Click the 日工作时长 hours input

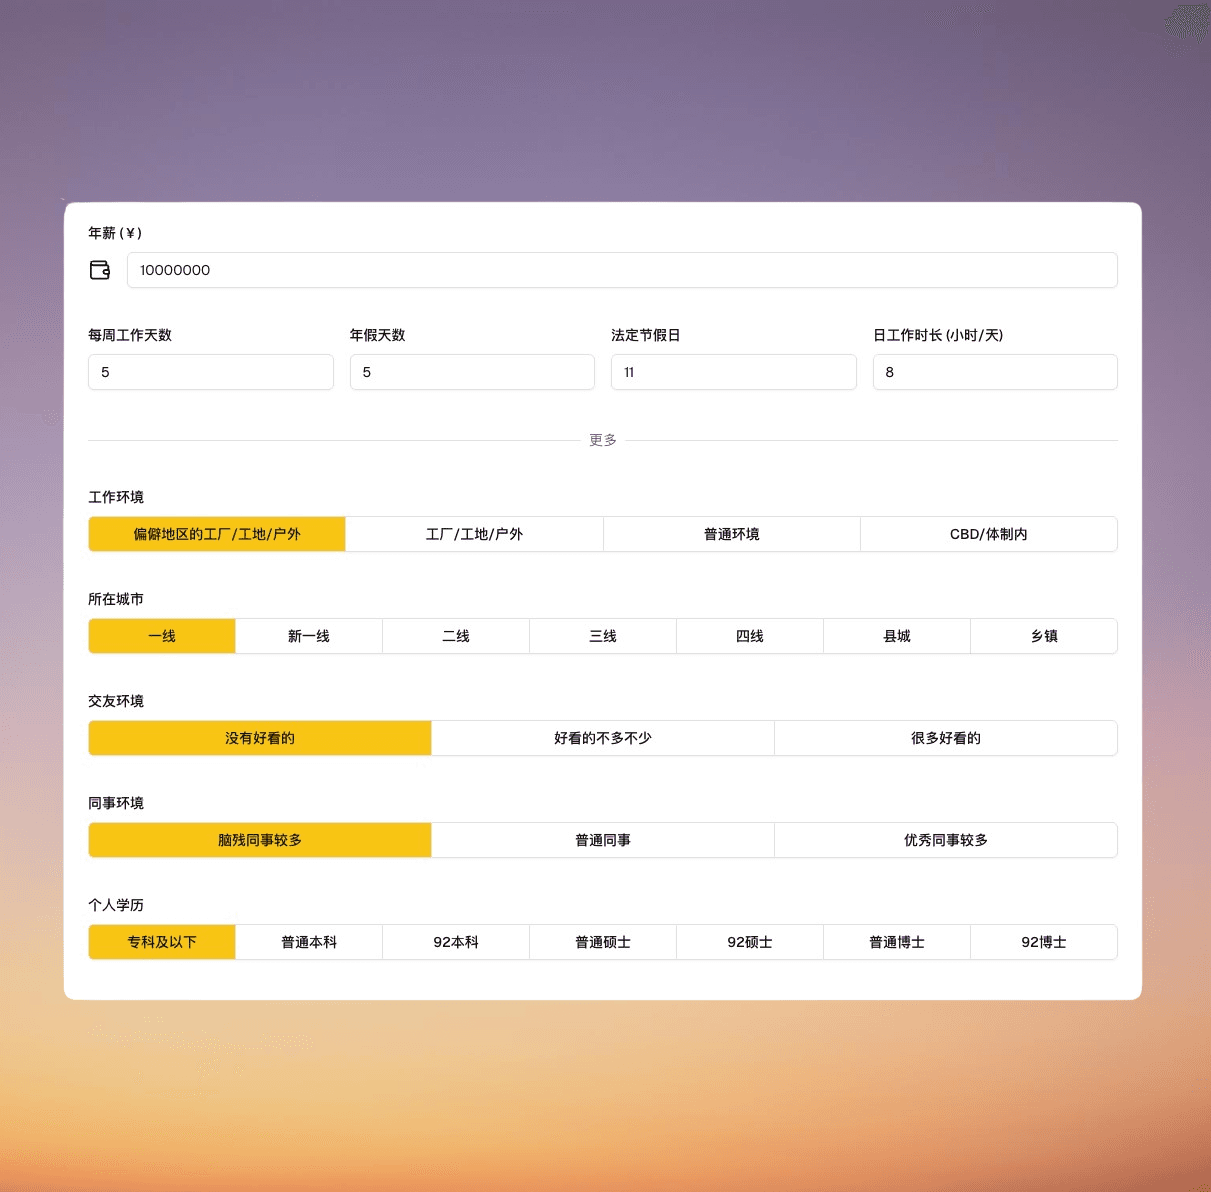pyautogui.click(x=994, y=372)
